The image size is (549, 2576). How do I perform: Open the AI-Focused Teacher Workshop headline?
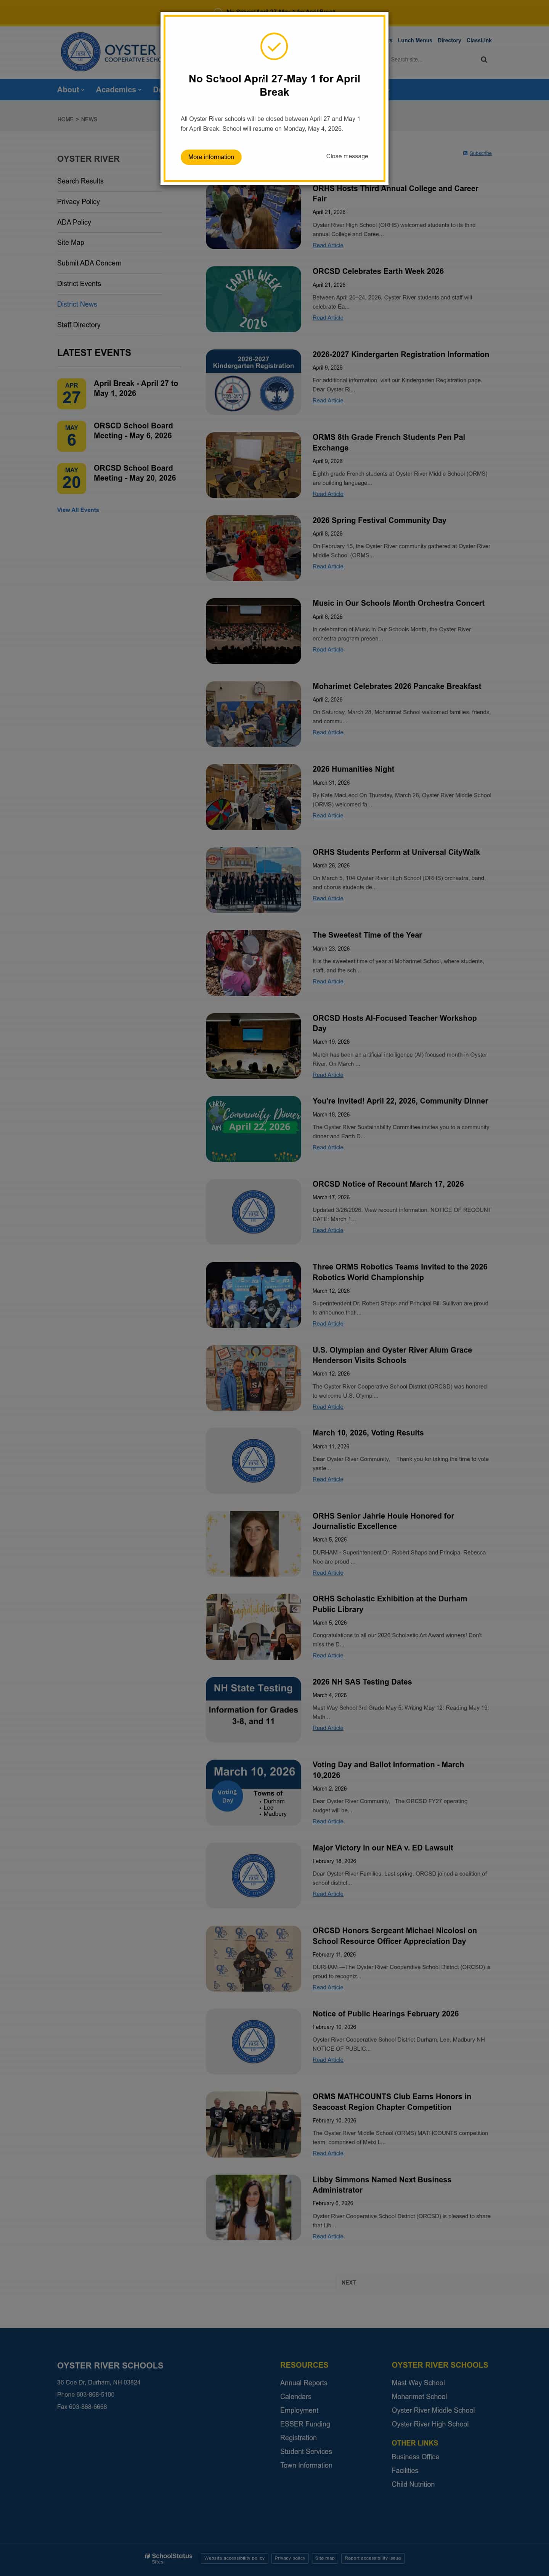(x=394, y=1023)
